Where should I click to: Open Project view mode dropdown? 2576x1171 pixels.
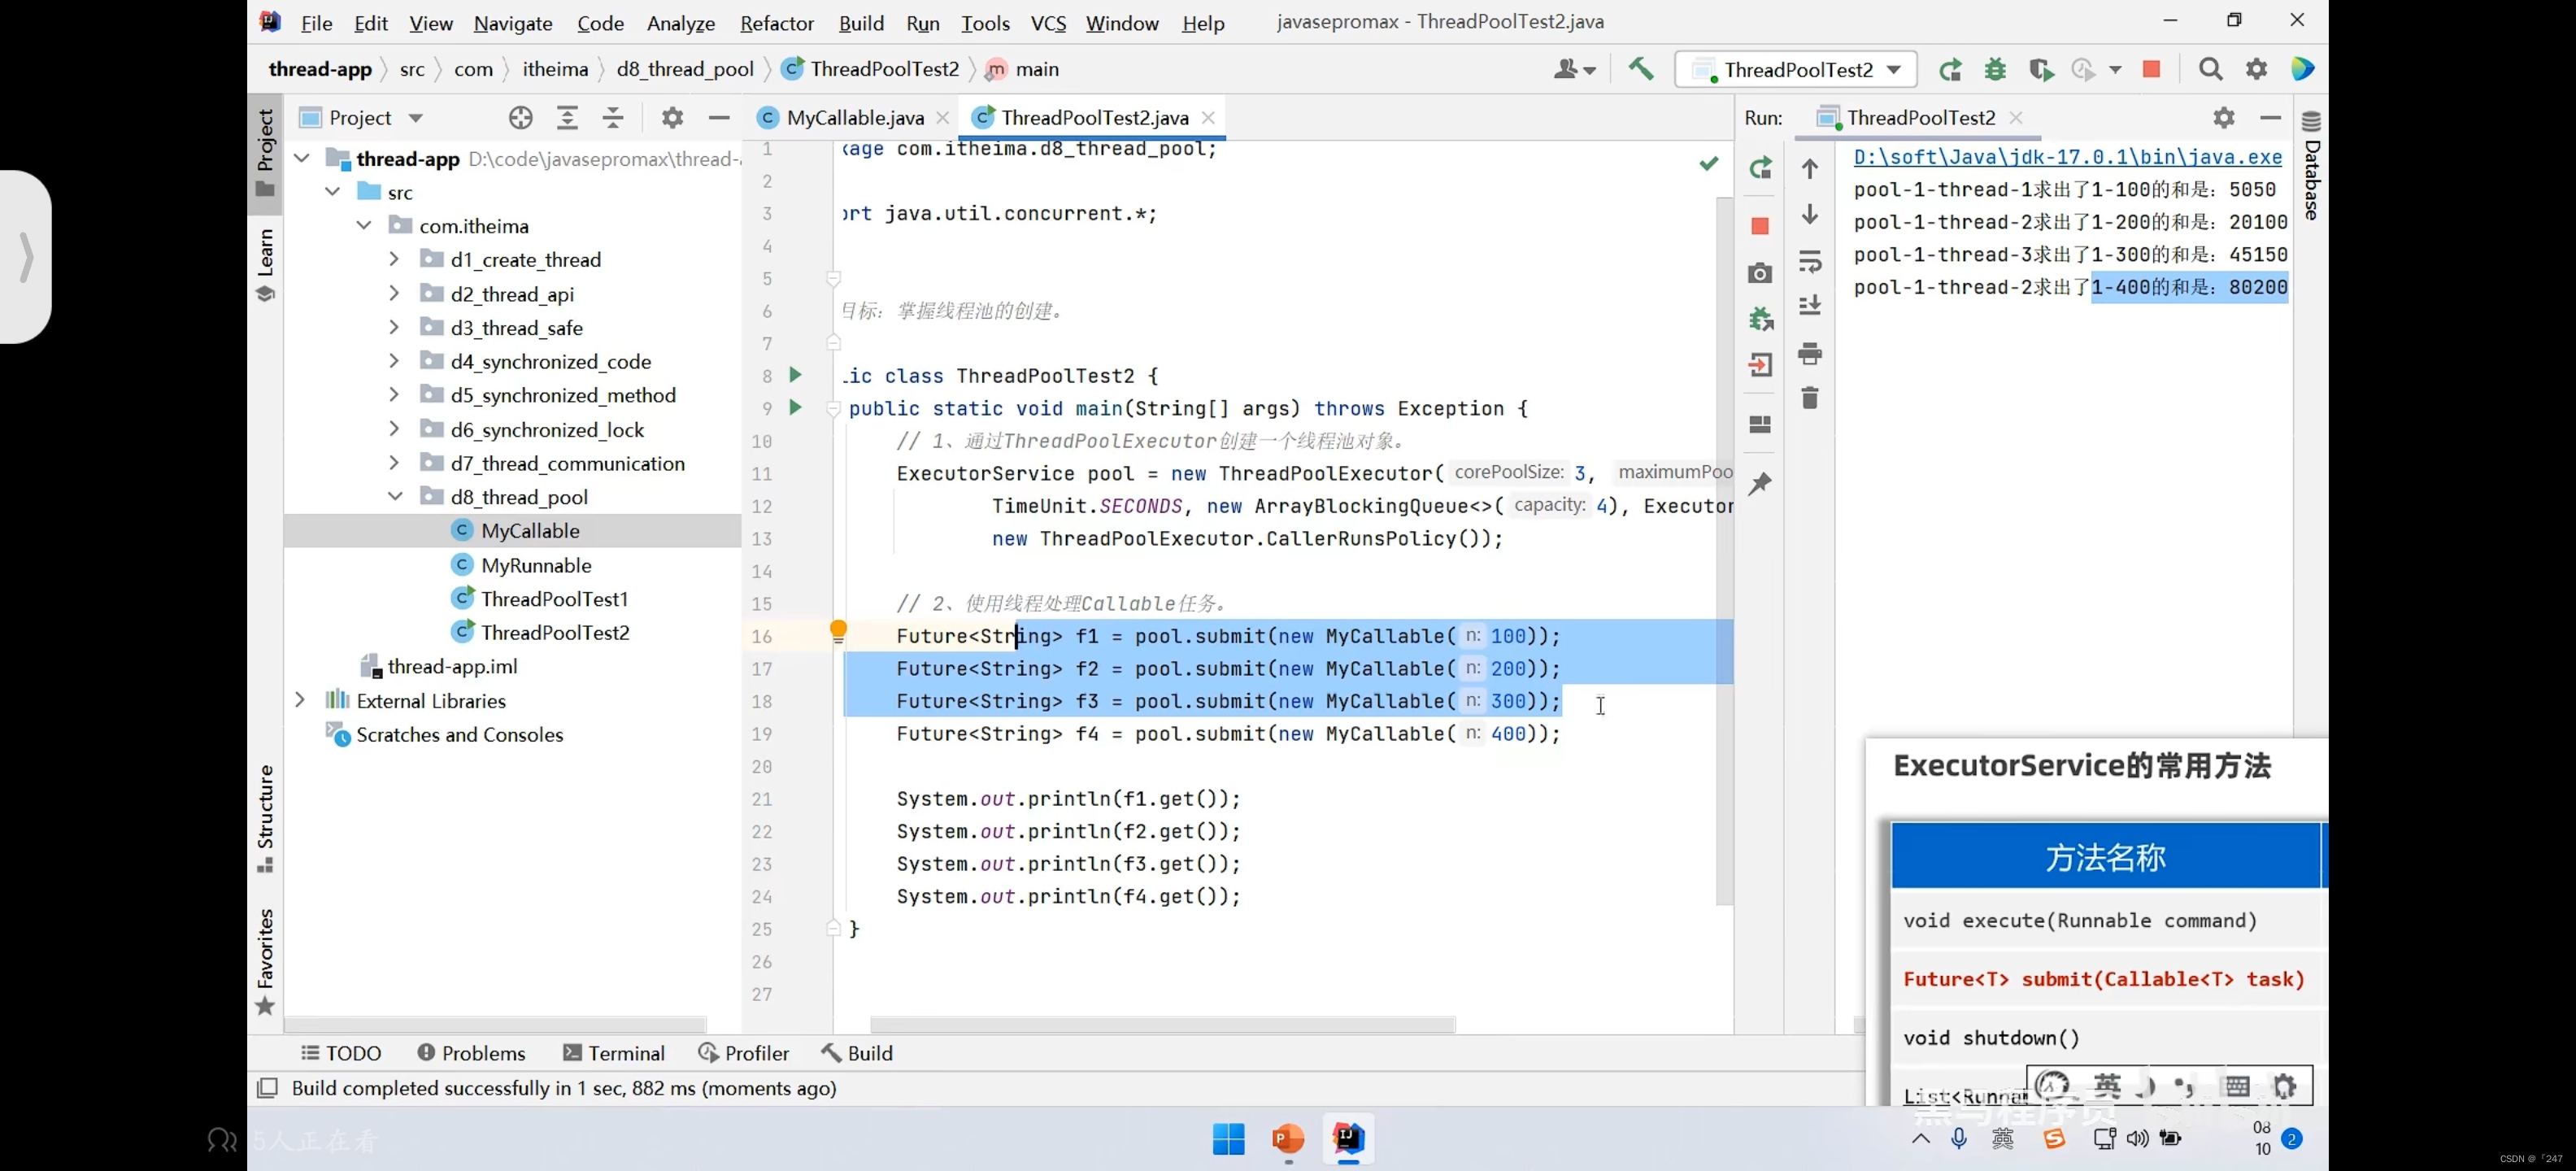[x=415, y=118]
